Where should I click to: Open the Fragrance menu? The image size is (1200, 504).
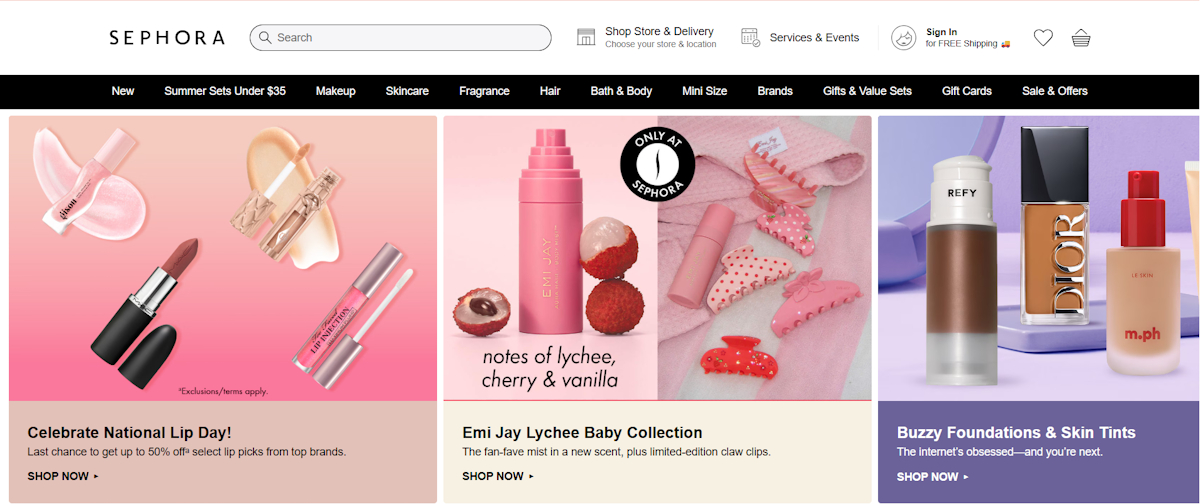(x=484, y=91)
